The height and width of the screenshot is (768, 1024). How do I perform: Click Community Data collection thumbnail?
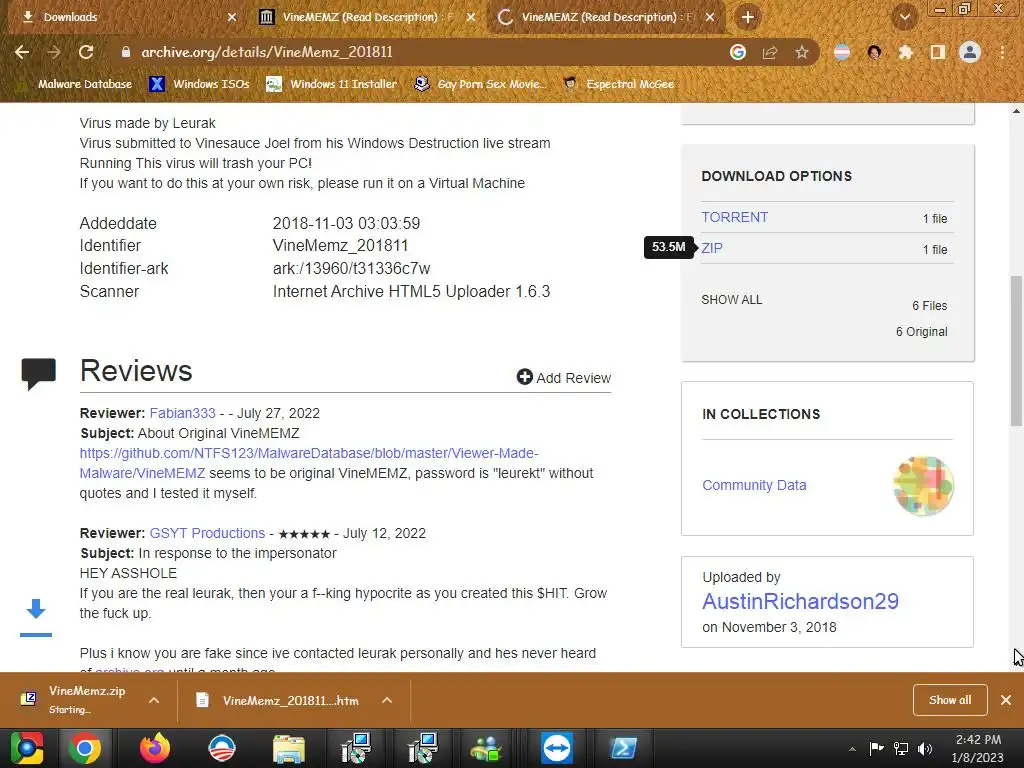click(923, 486)
